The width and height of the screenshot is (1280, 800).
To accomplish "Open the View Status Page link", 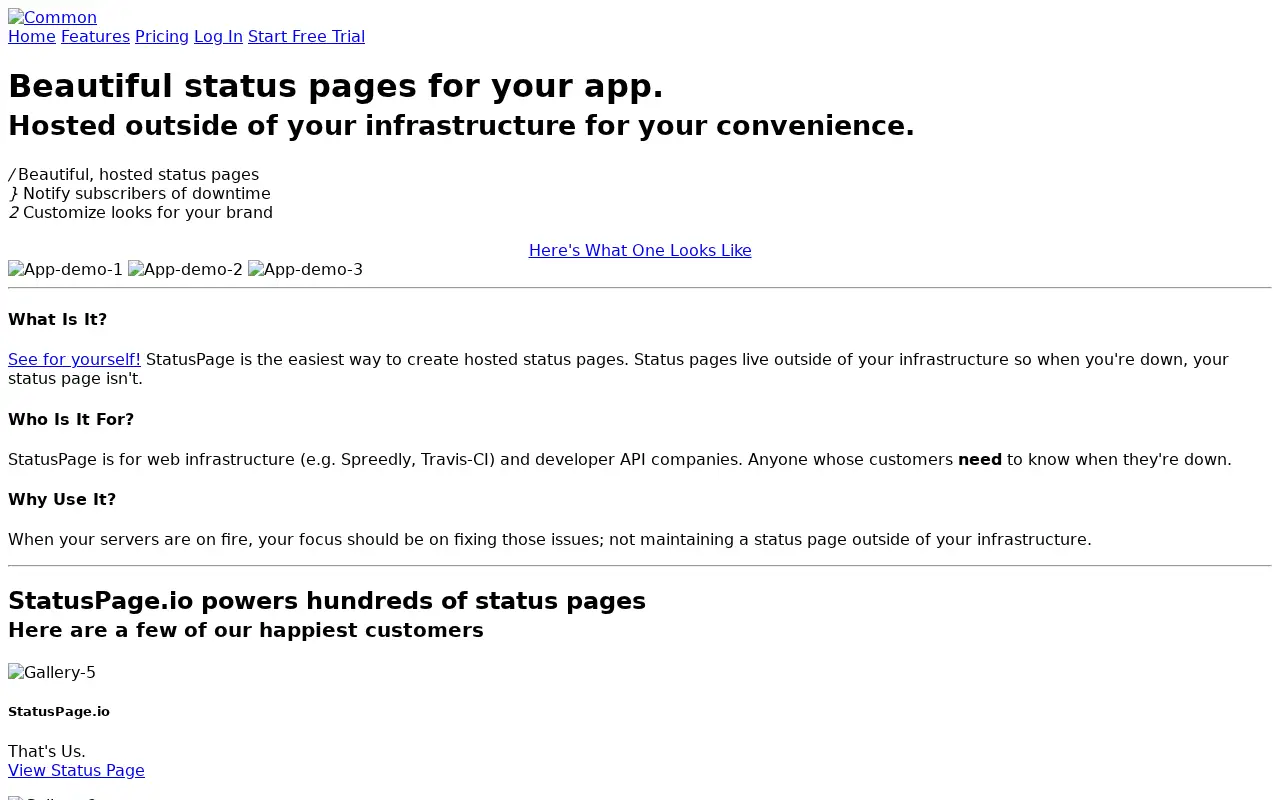I will [x=76, y=770].
